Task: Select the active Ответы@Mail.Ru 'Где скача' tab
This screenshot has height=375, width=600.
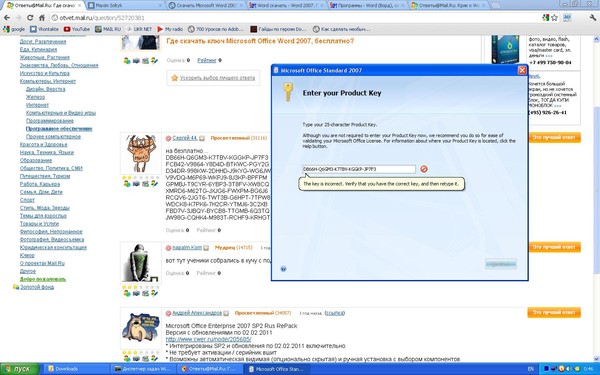Action: pyautogui.click(x=45, y=5)
